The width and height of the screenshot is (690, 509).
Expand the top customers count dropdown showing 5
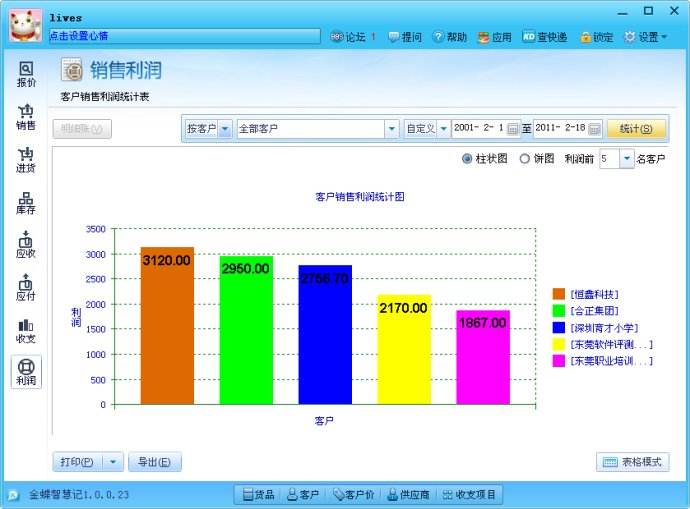[627, 158]
